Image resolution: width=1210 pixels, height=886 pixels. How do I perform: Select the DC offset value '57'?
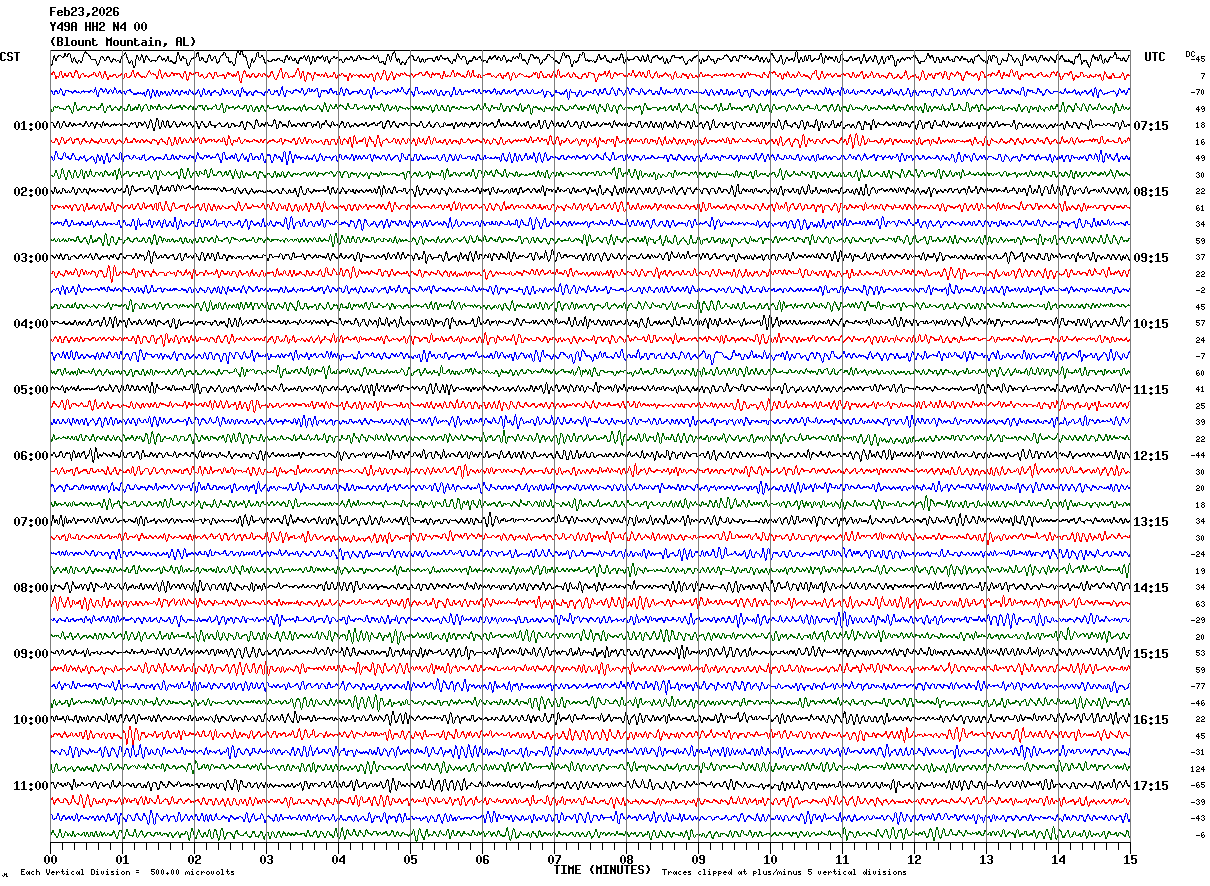pyautogui.click(x=1199, y=323)
